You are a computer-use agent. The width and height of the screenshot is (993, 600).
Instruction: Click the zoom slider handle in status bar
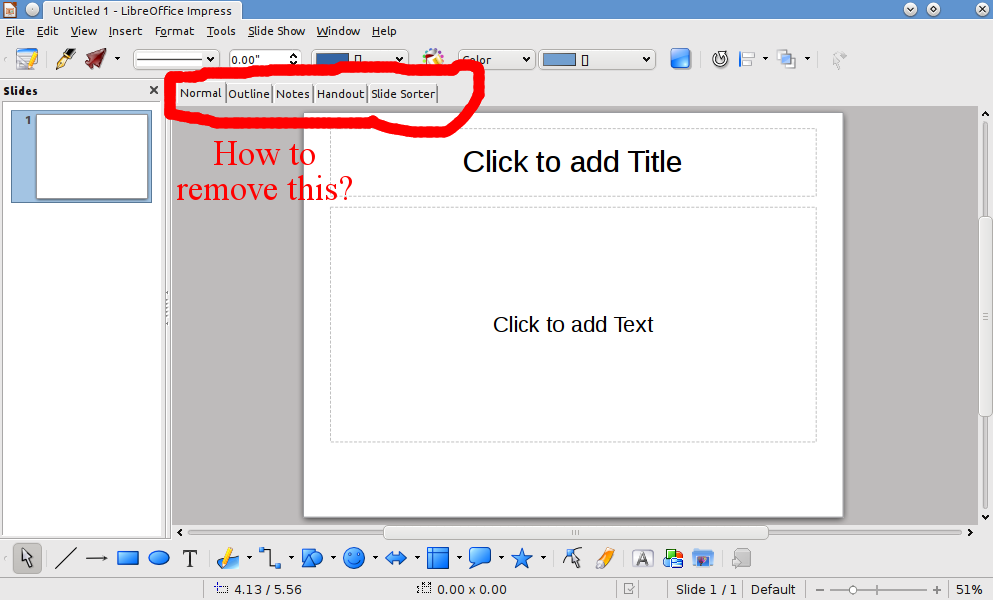click(852, 590)
